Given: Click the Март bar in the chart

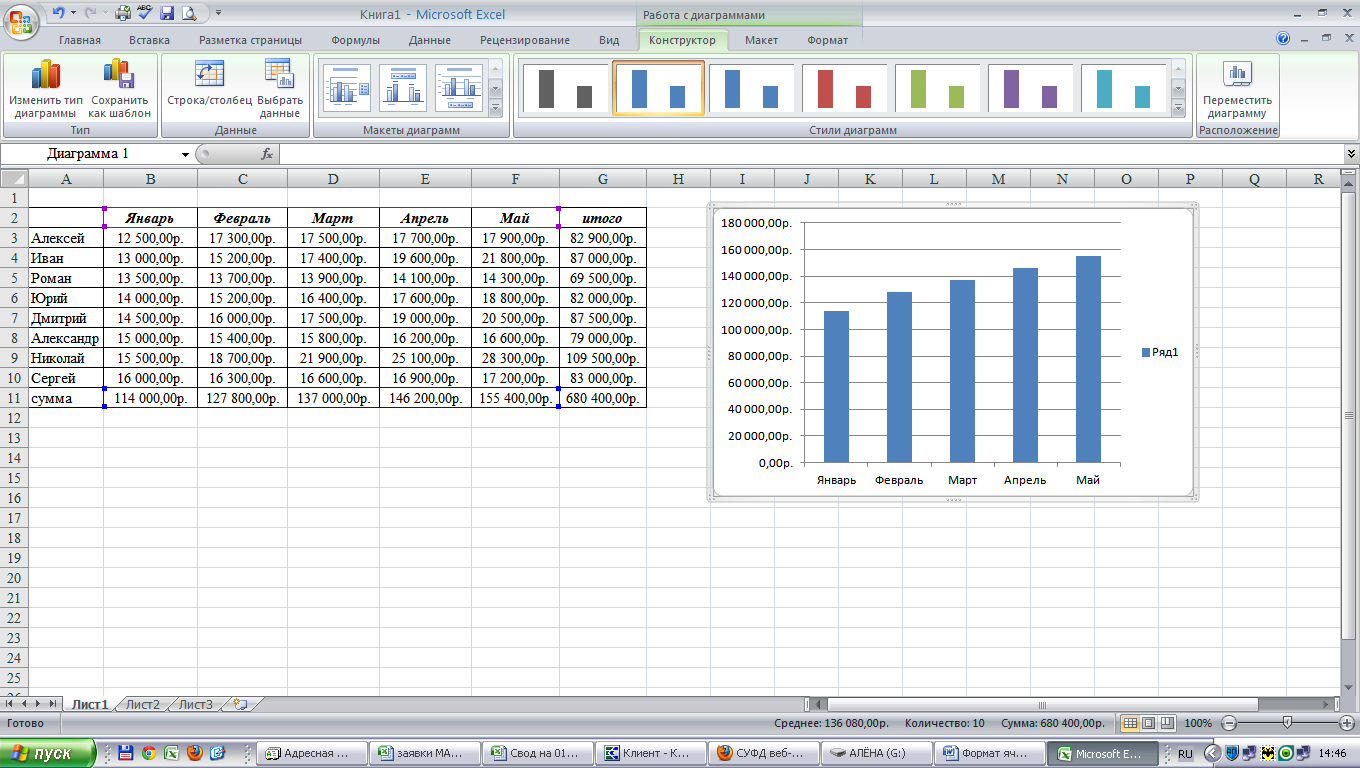Looking at the screenshot, I should tap(962, 371).
